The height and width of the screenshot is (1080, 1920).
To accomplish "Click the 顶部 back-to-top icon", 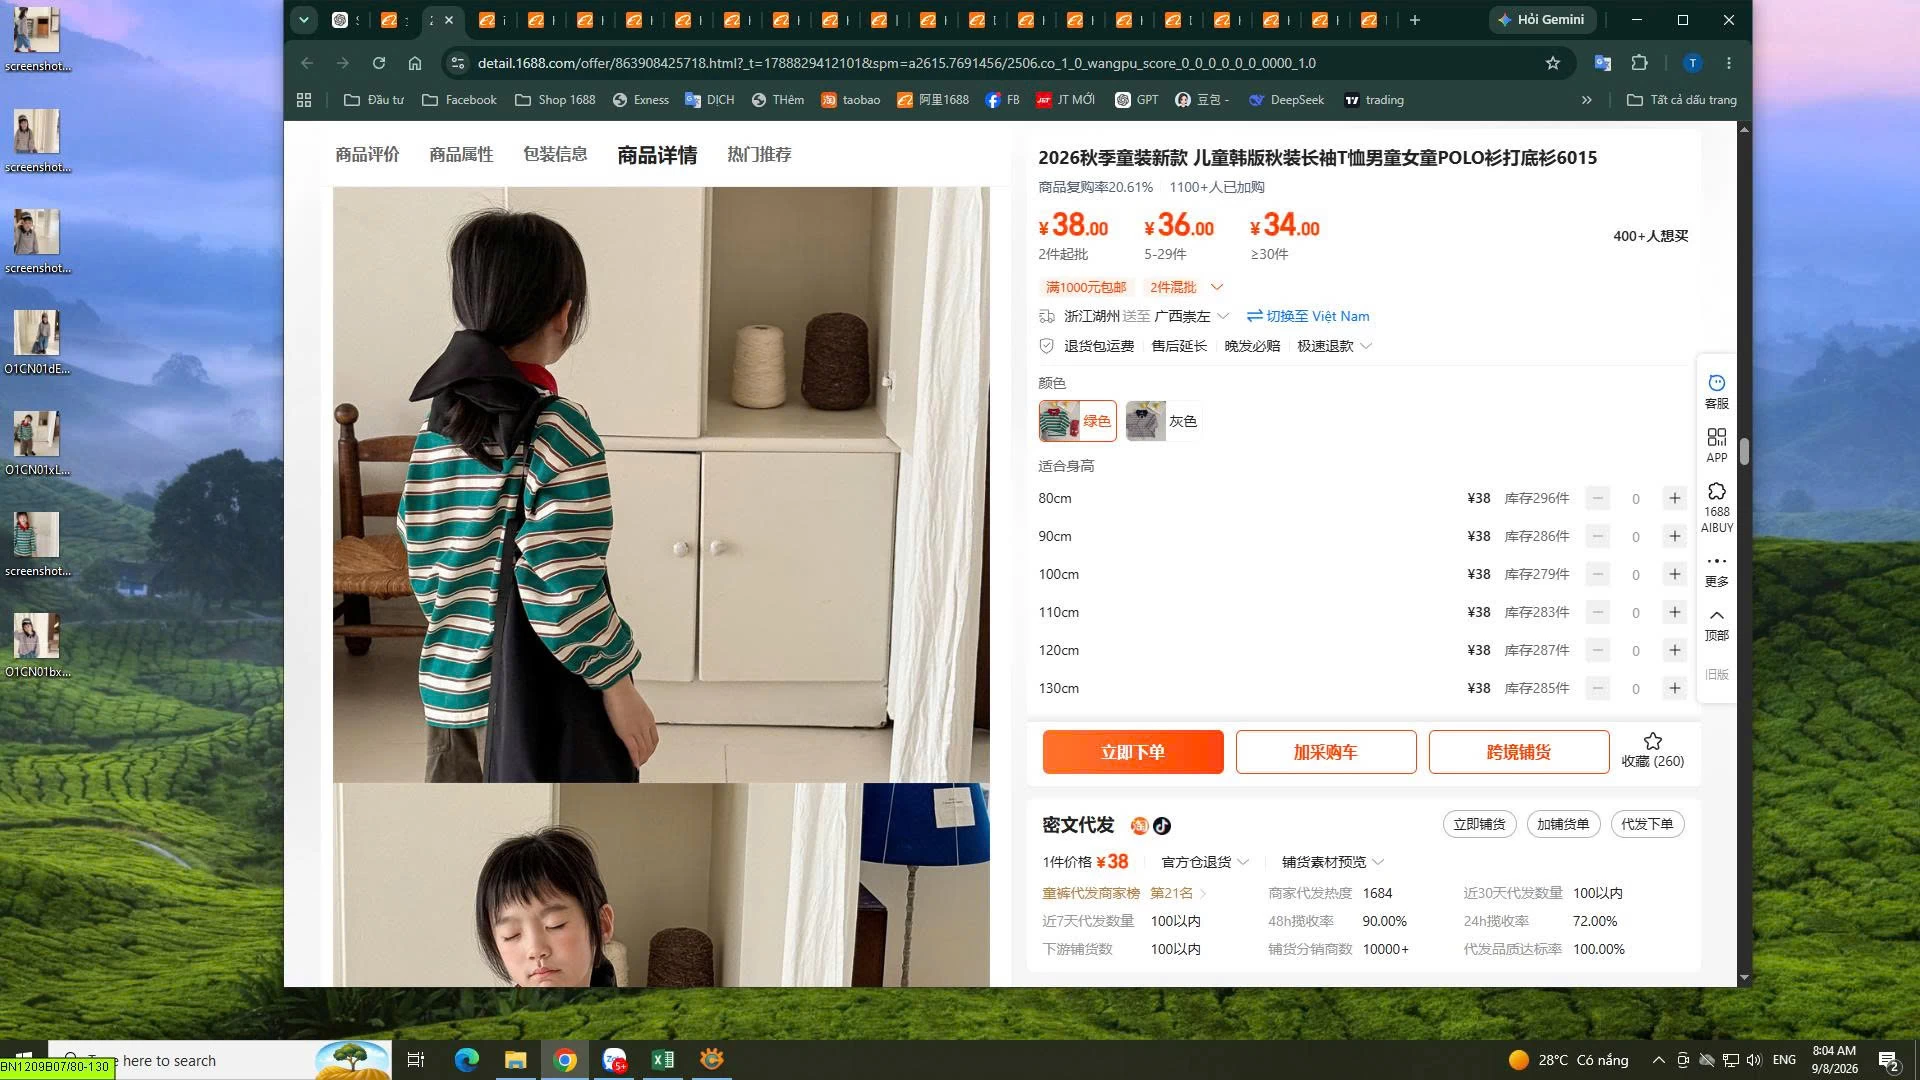I will pyautogui.click(x=1716, y=624).
